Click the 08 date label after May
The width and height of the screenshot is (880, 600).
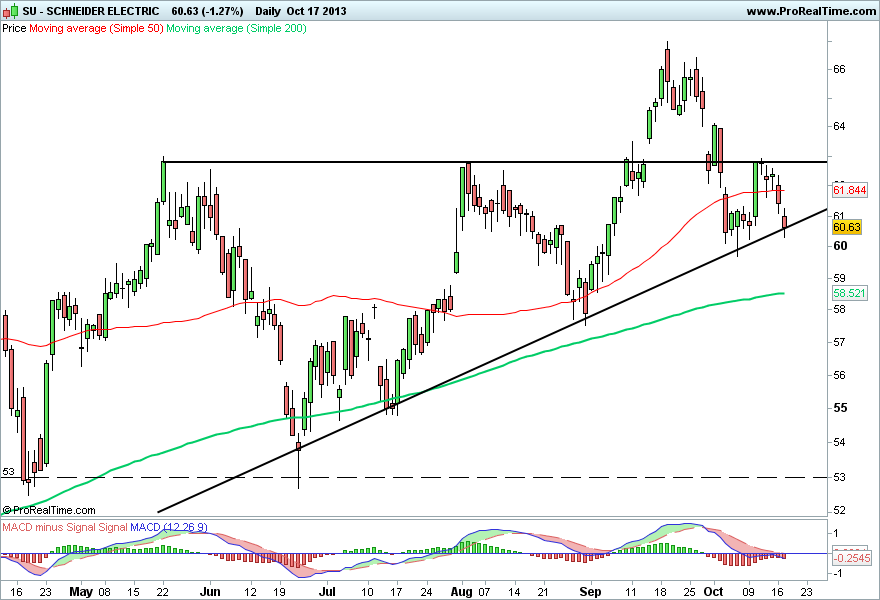[104, 592]
